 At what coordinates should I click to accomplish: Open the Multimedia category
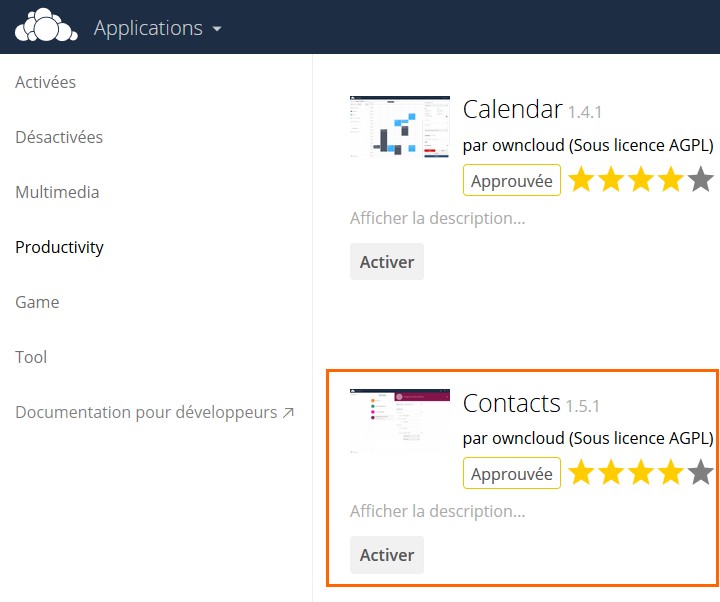pyautogui.click(x=57, y=192)
